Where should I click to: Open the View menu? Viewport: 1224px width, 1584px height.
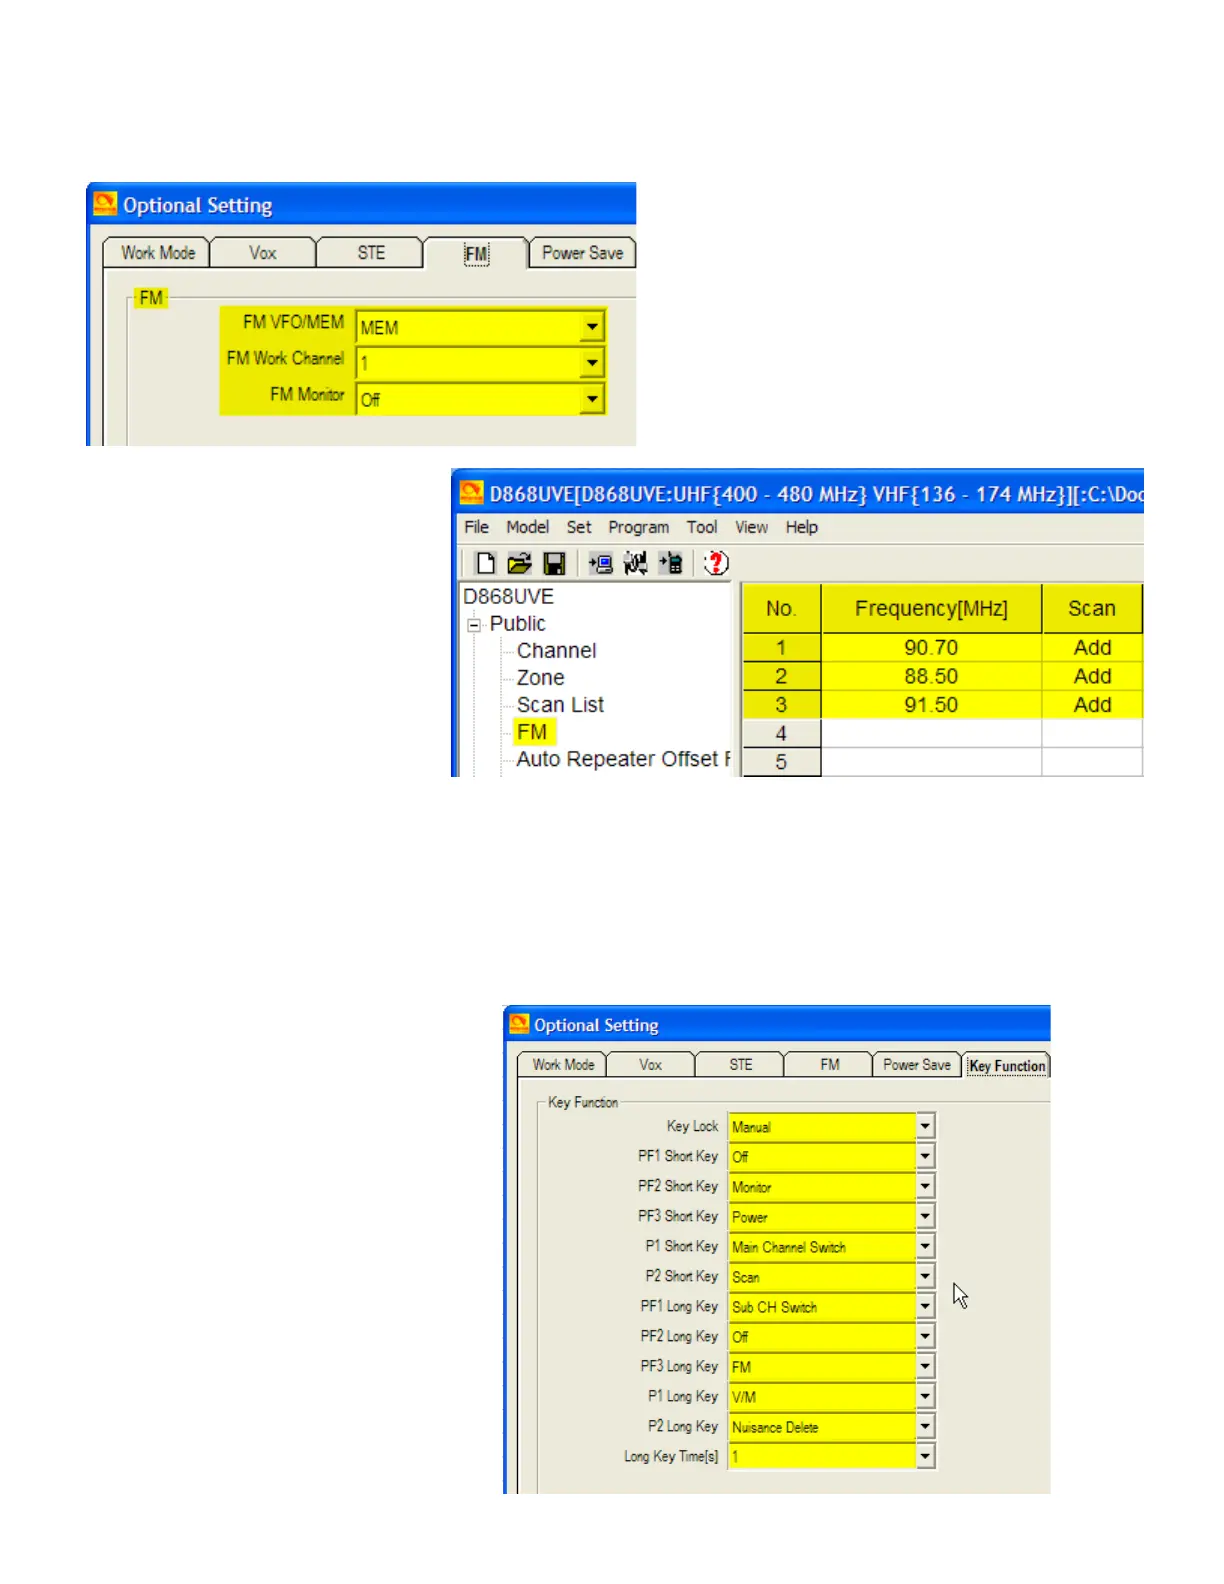(x=752, y=527)
